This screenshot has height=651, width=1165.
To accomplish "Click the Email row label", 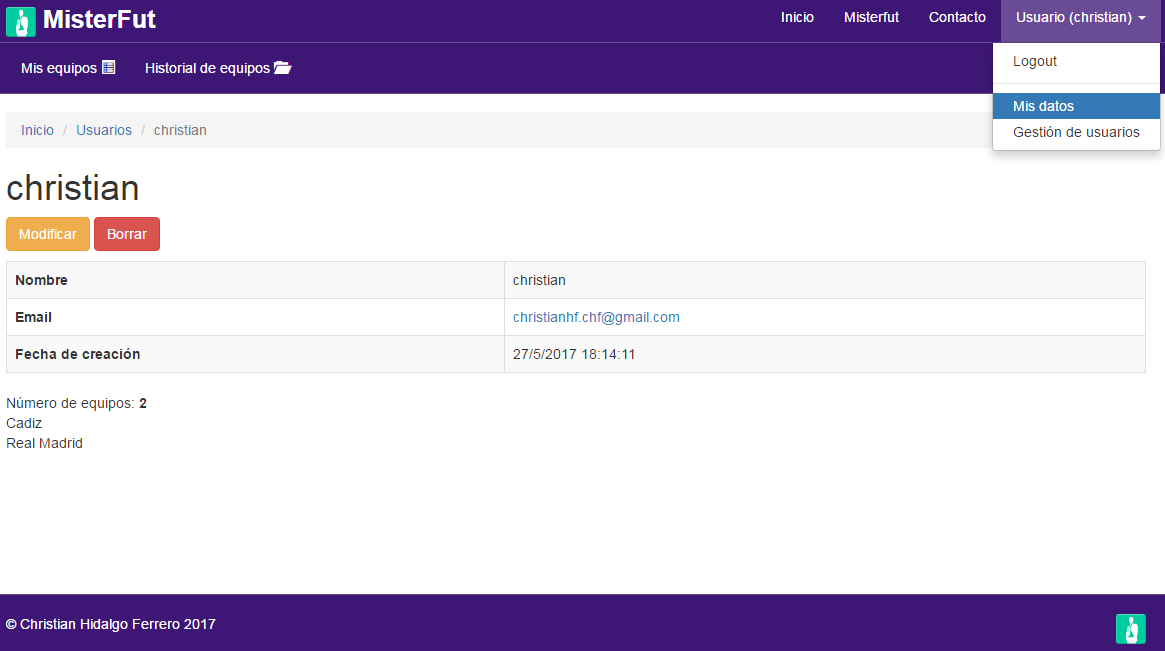I will click(x=33, y=317).
